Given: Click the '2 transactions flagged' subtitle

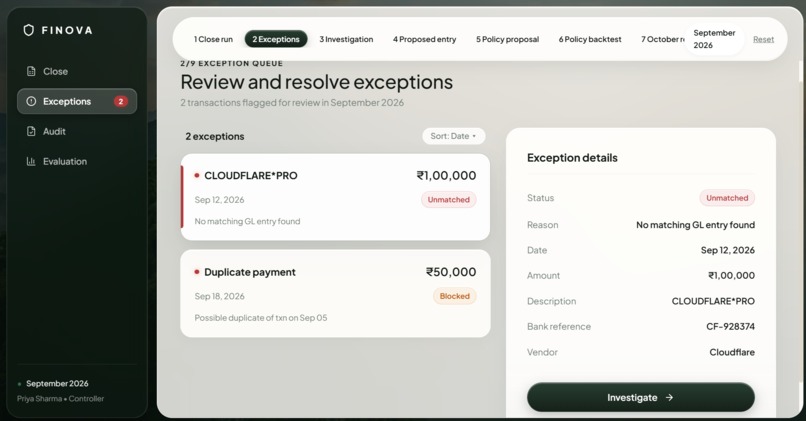Looking at the screenshot, I should click(292, 103).
